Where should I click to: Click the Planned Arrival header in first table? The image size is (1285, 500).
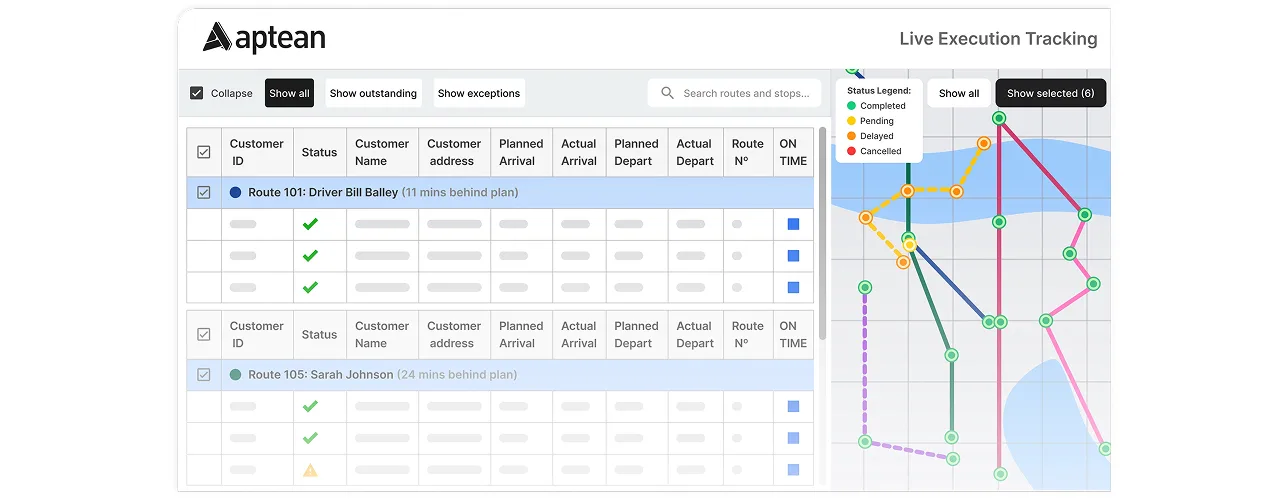click(x=521, y=152)
